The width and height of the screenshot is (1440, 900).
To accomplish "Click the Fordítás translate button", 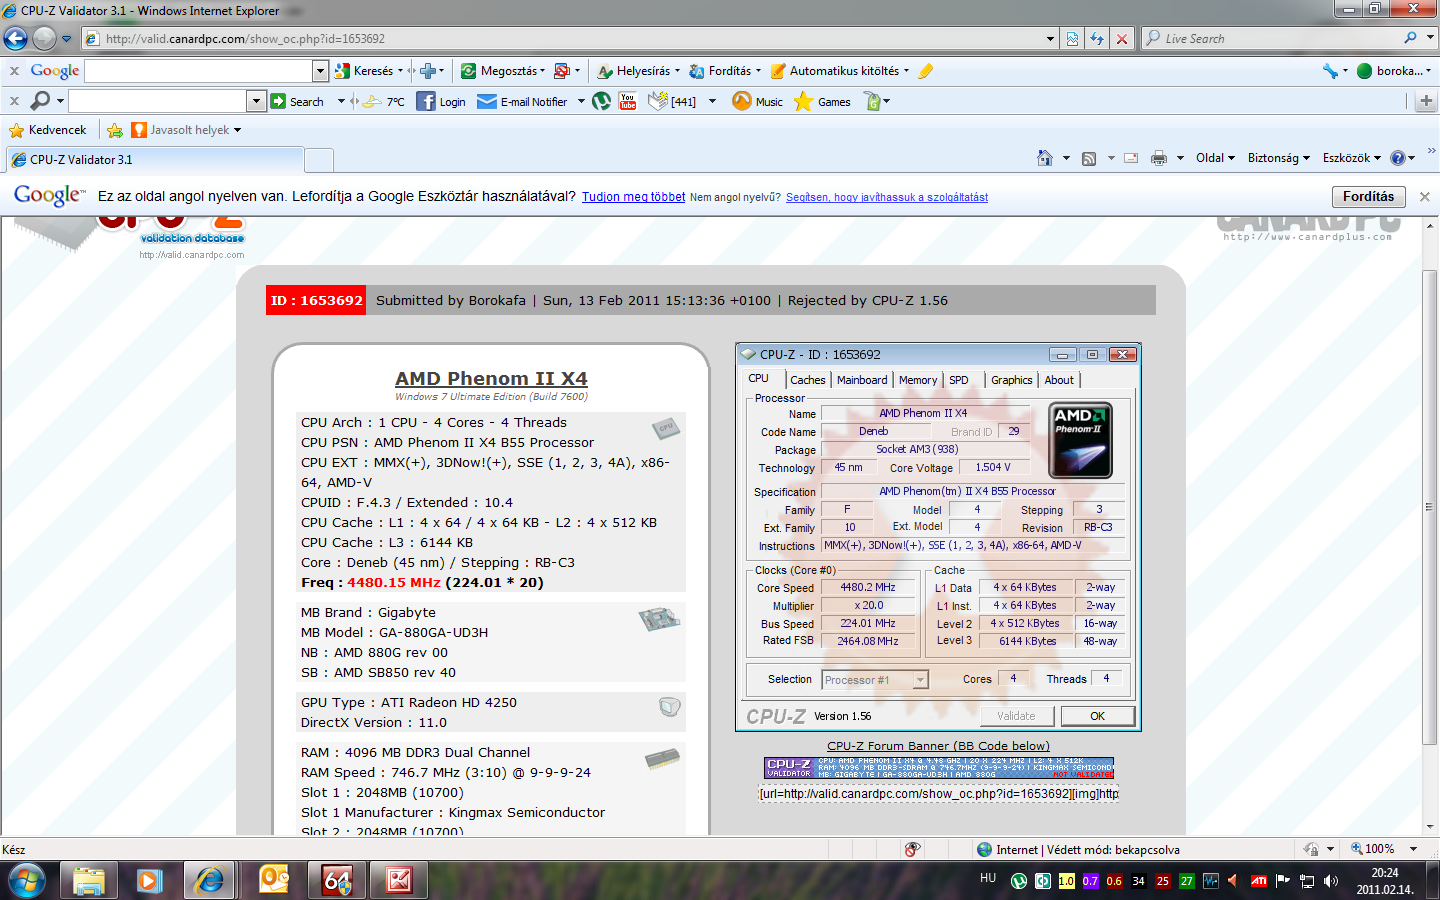I will [x=1368, y=196].
